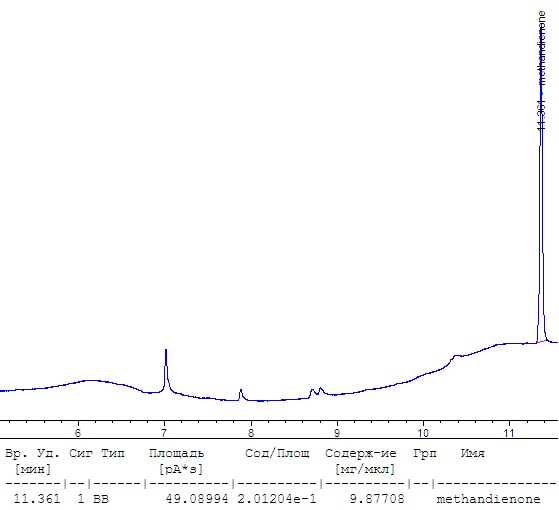Screen dimensions: 559x510
Task: Click the 9 tick label on time axis
Action: tap(337, 433)
